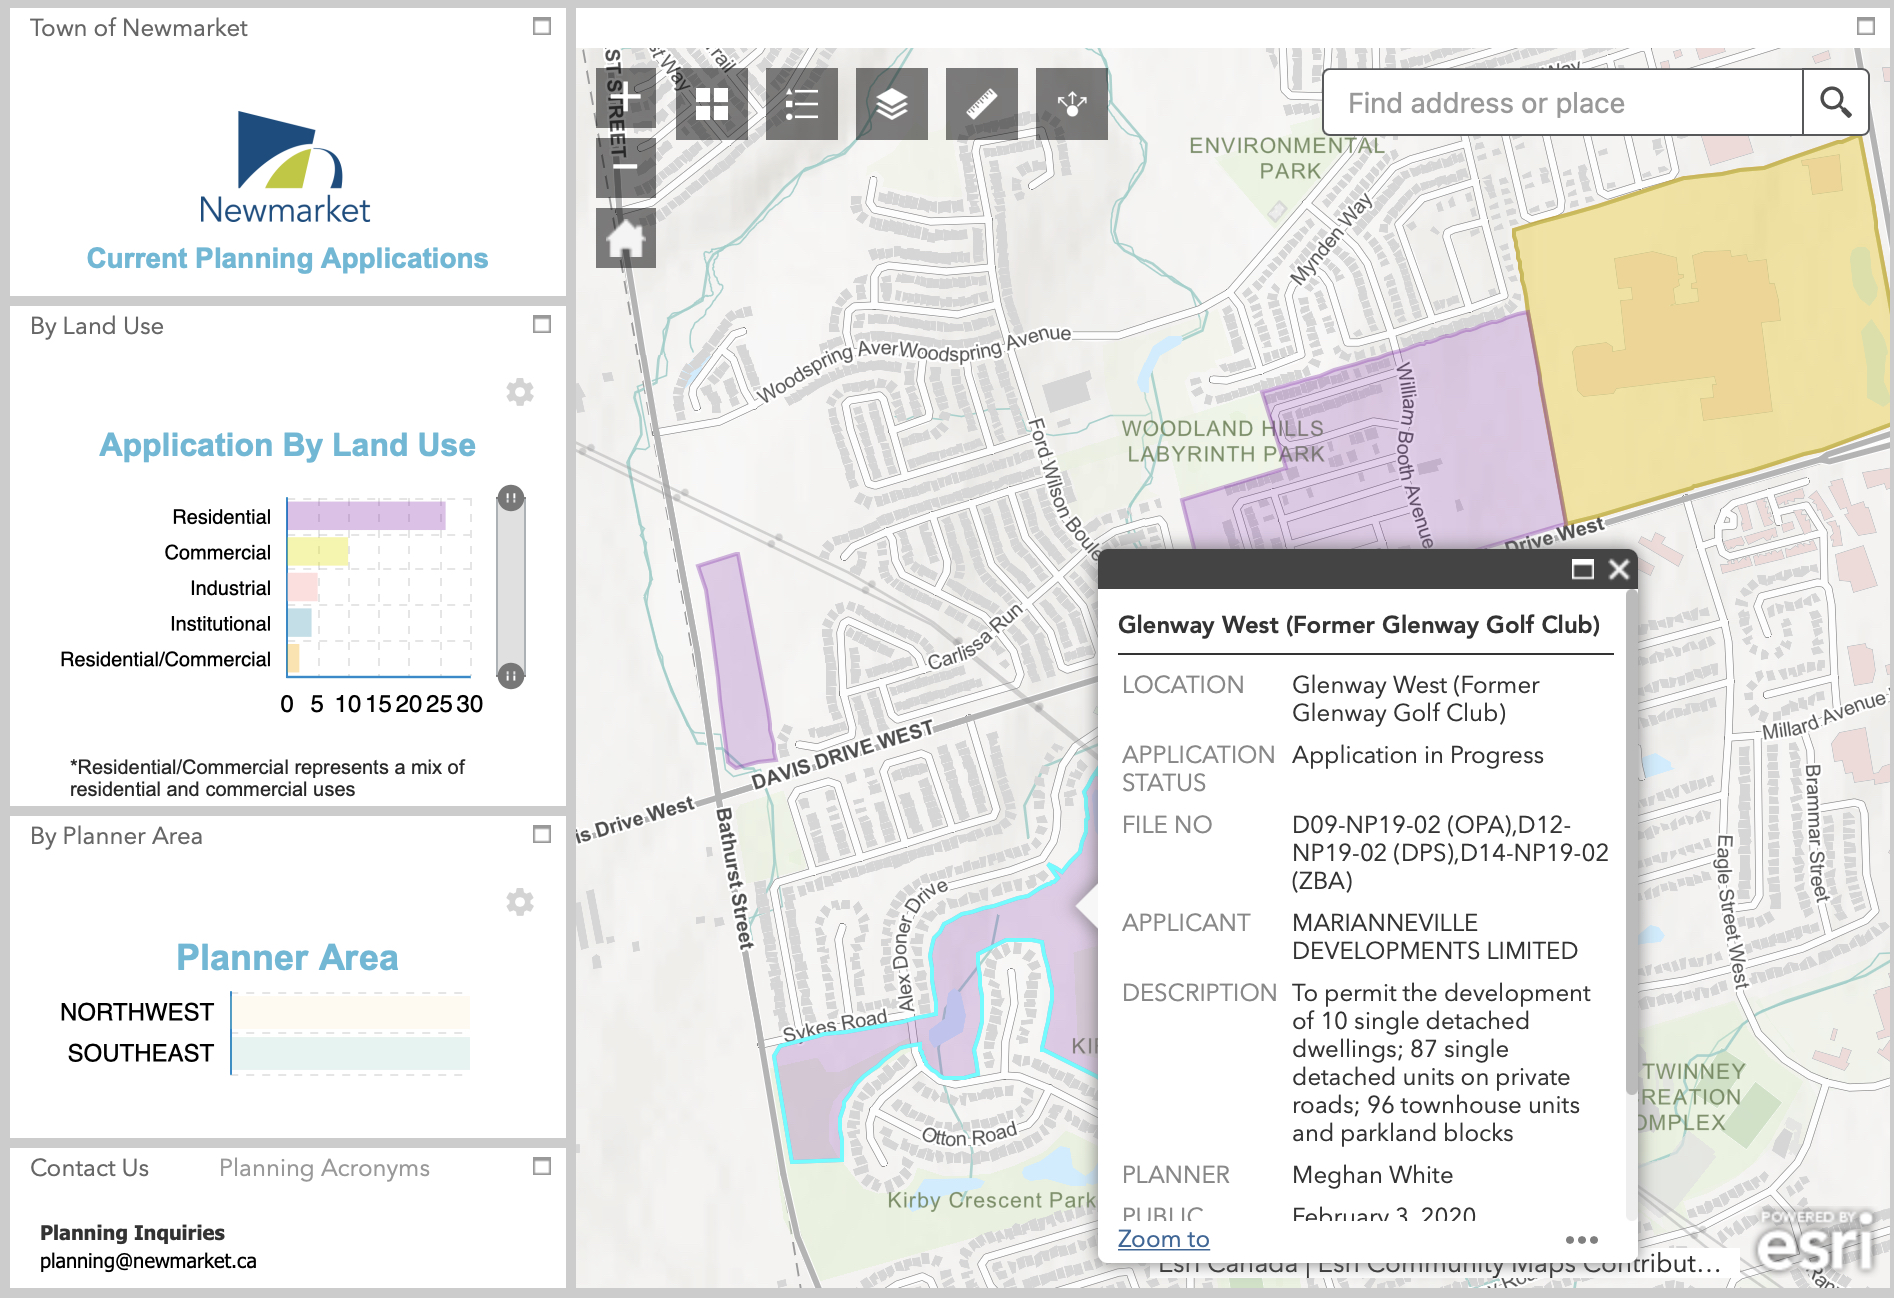Open the legend list tool

pyautogui.click(x=802, y=104)
